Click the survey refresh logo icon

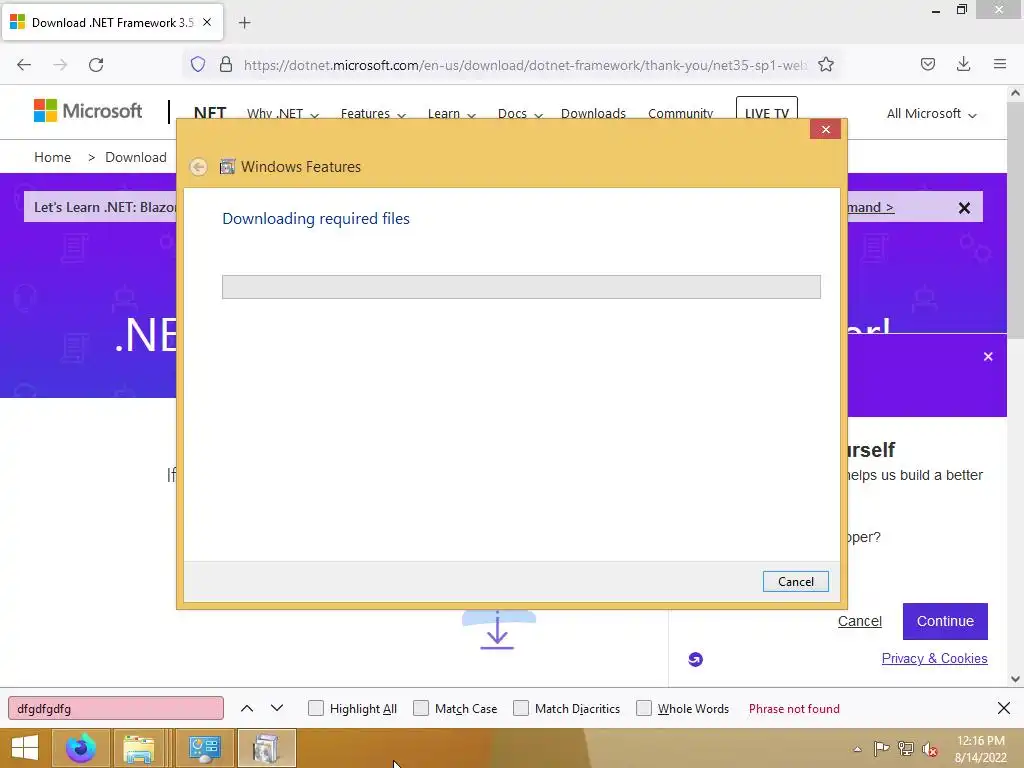click(696, 660)
